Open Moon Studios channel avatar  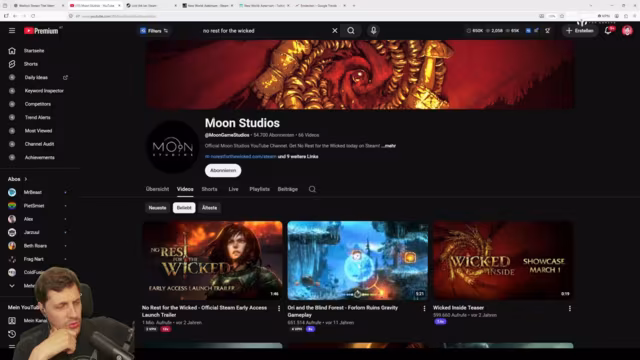pos(173,147)
